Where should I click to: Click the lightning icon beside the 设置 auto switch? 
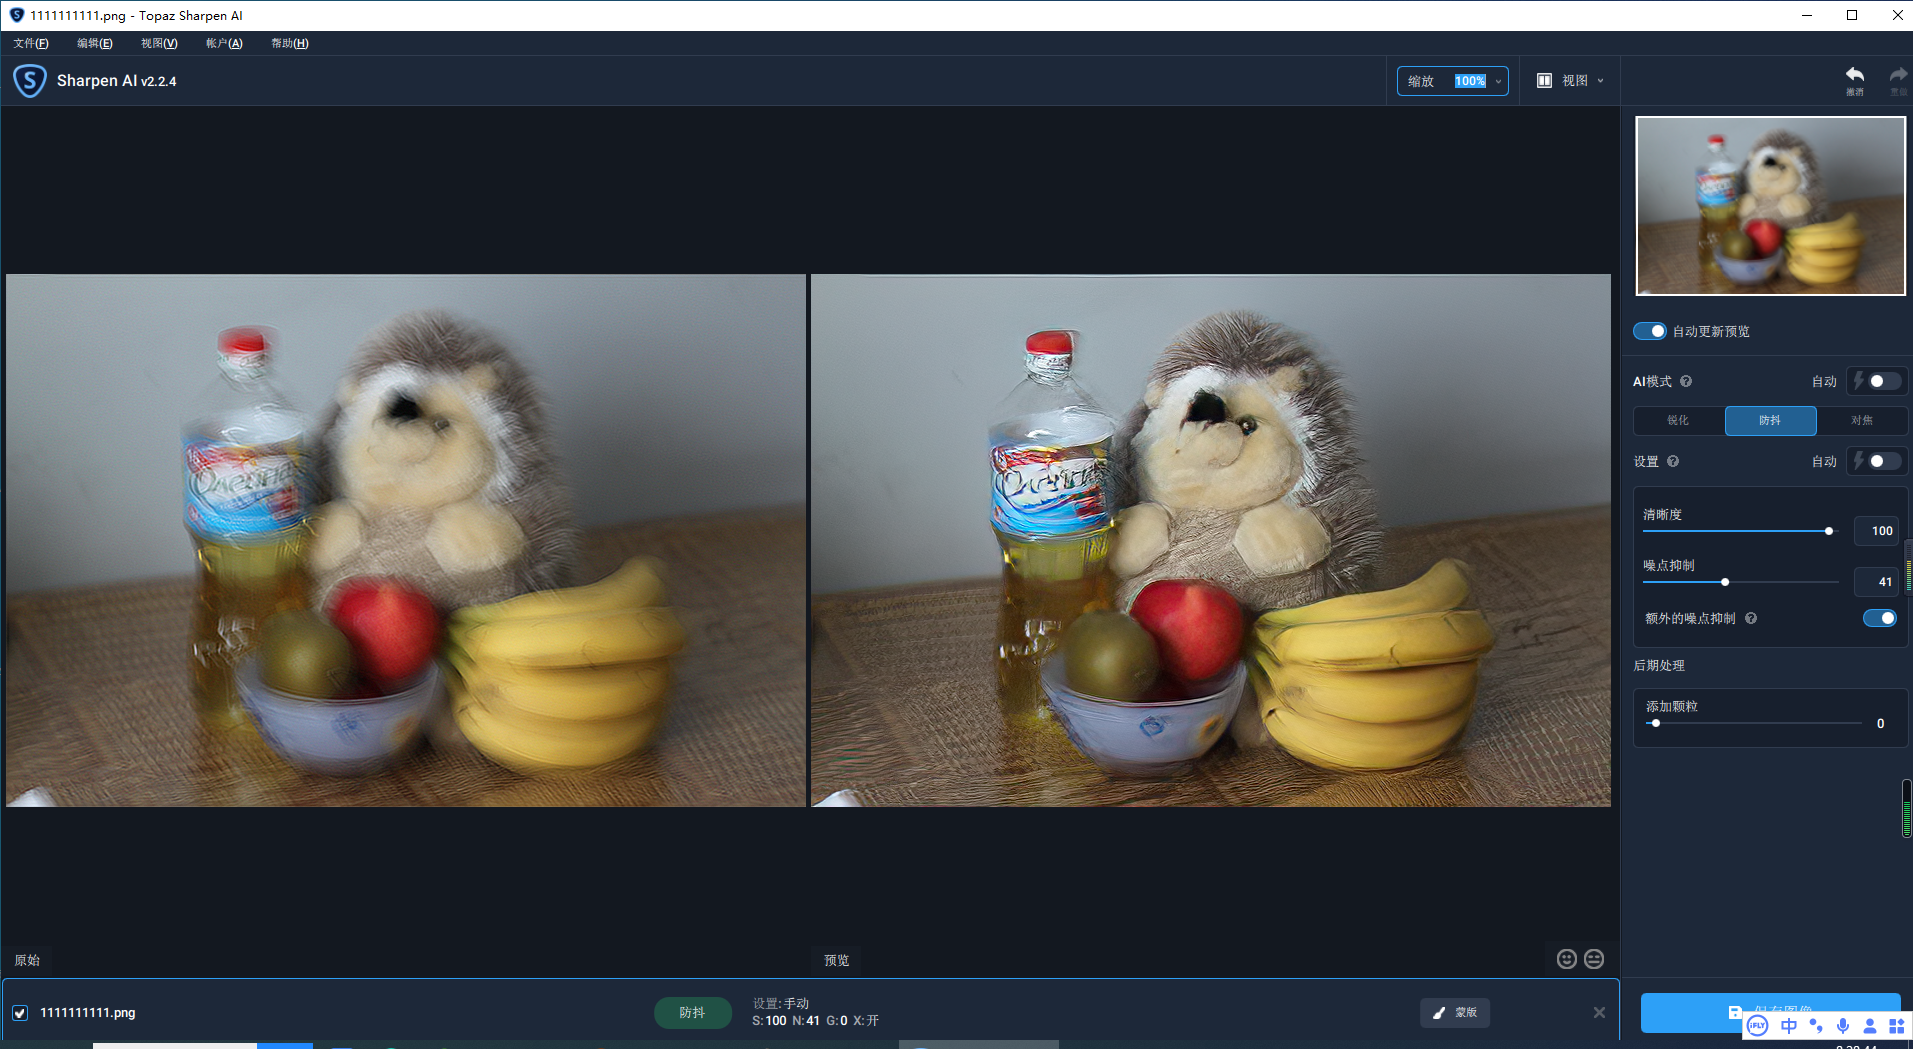coord(1859,461)
